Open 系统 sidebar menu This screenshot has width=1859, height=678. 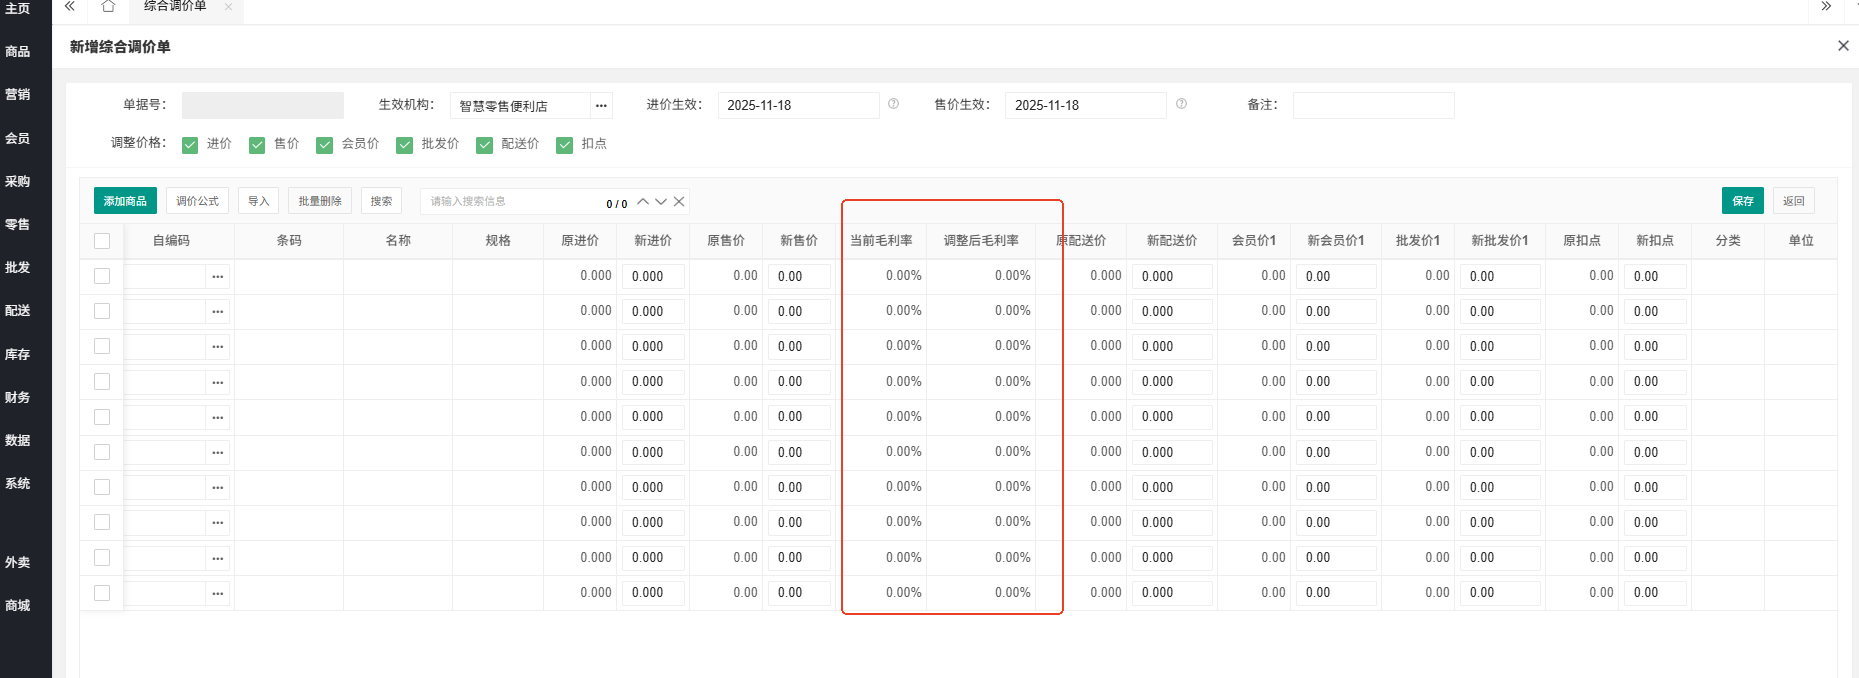17,484
